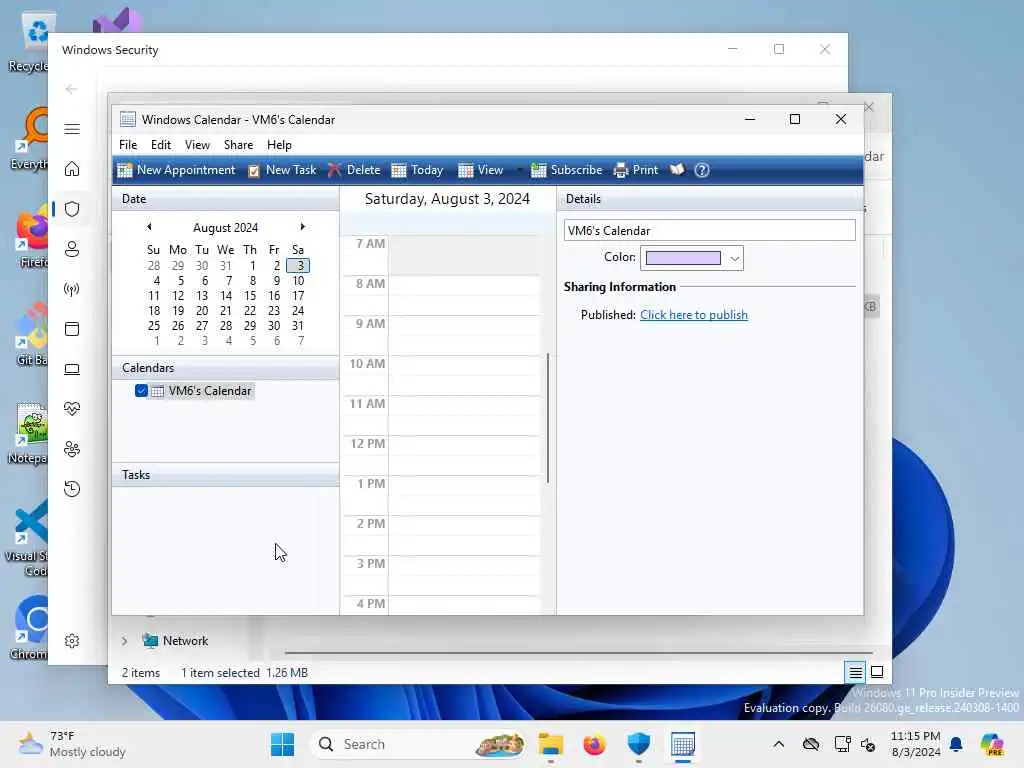The width and height of the screenshot is (1024, 768).
Task: Click the New Task toolbar button
Action: click(x=282, y=170)
